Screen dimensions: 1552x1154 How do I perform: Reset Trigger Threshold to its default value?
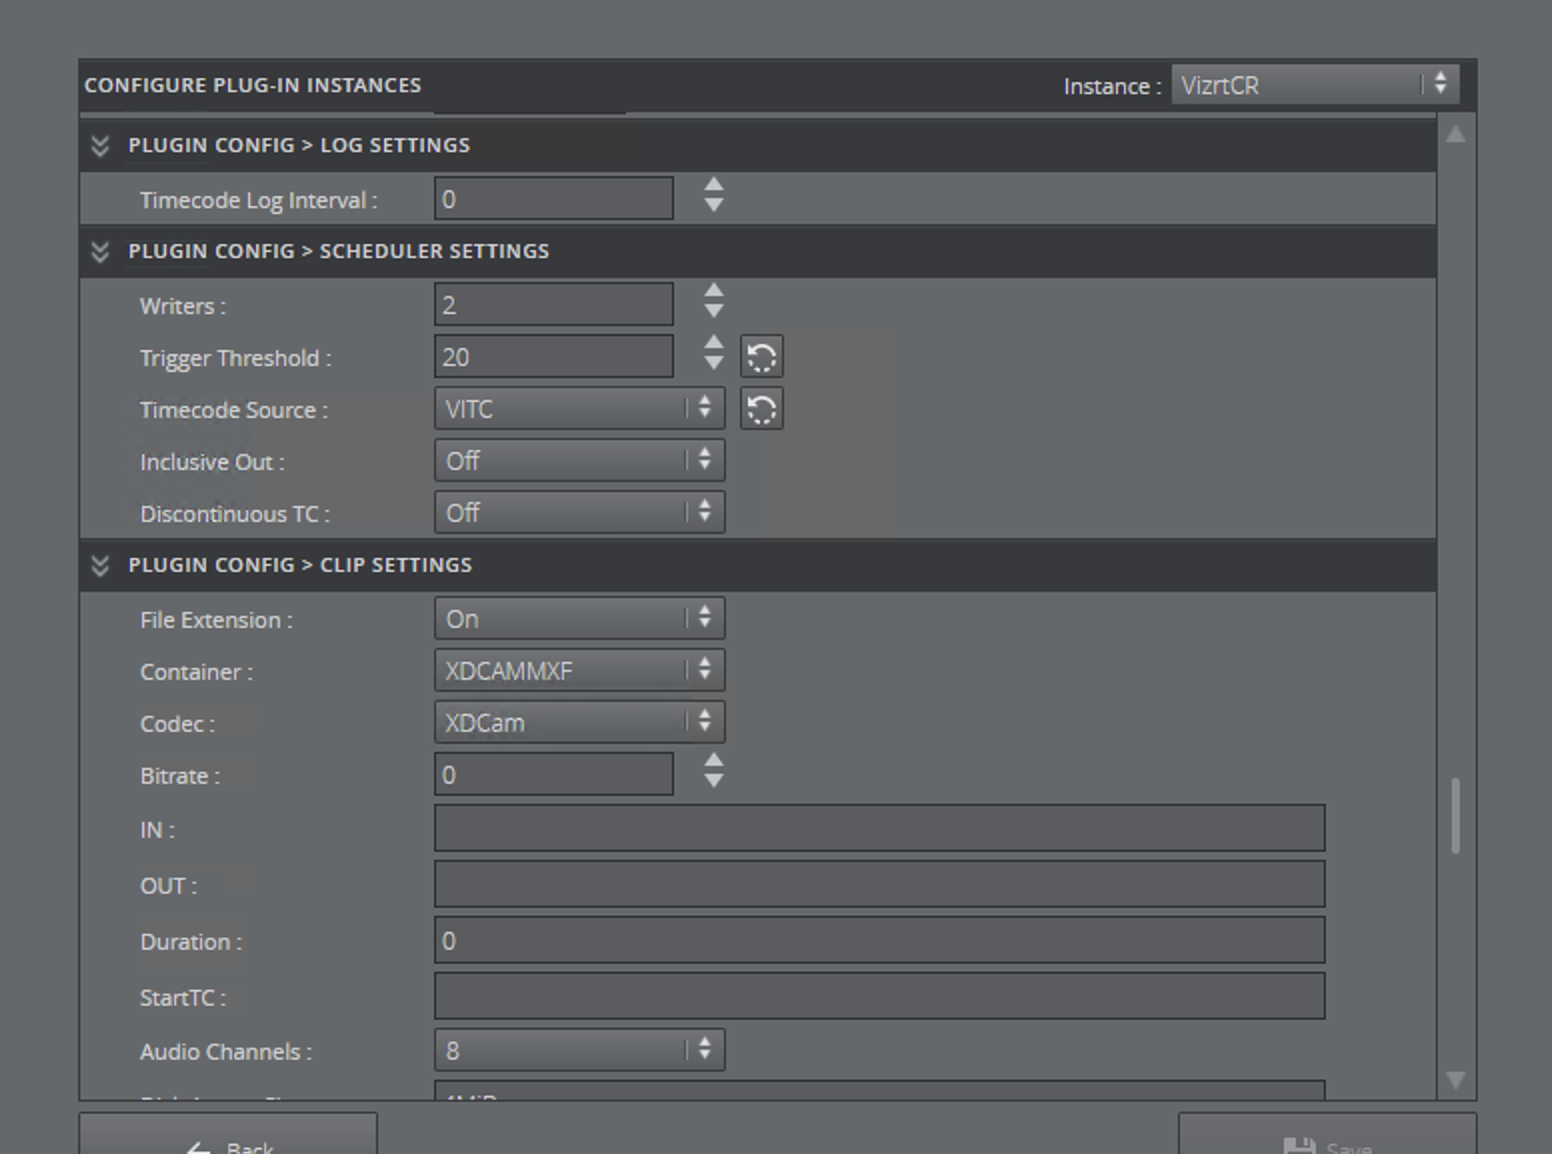click(x=761, y=357)
